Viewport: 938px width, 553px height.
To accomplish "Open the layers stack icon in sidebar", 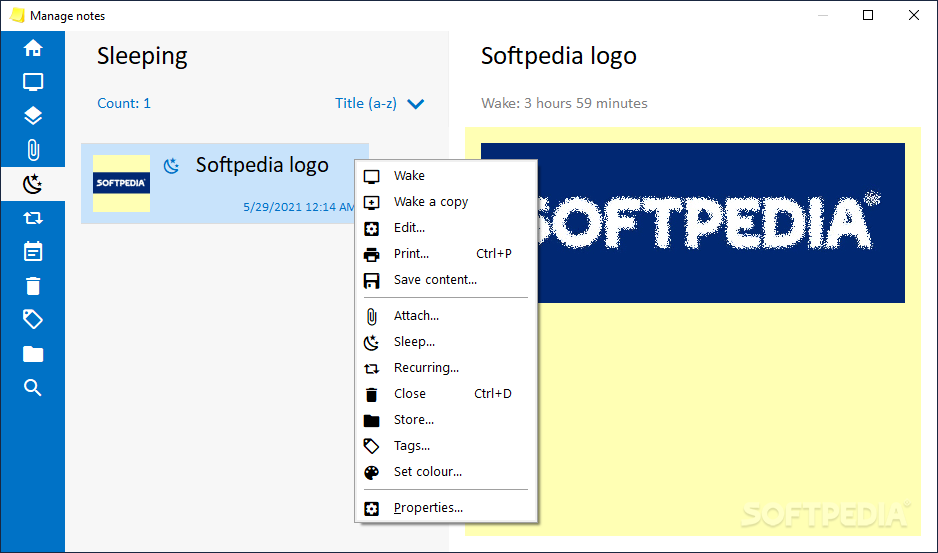I will pos(33,116).
